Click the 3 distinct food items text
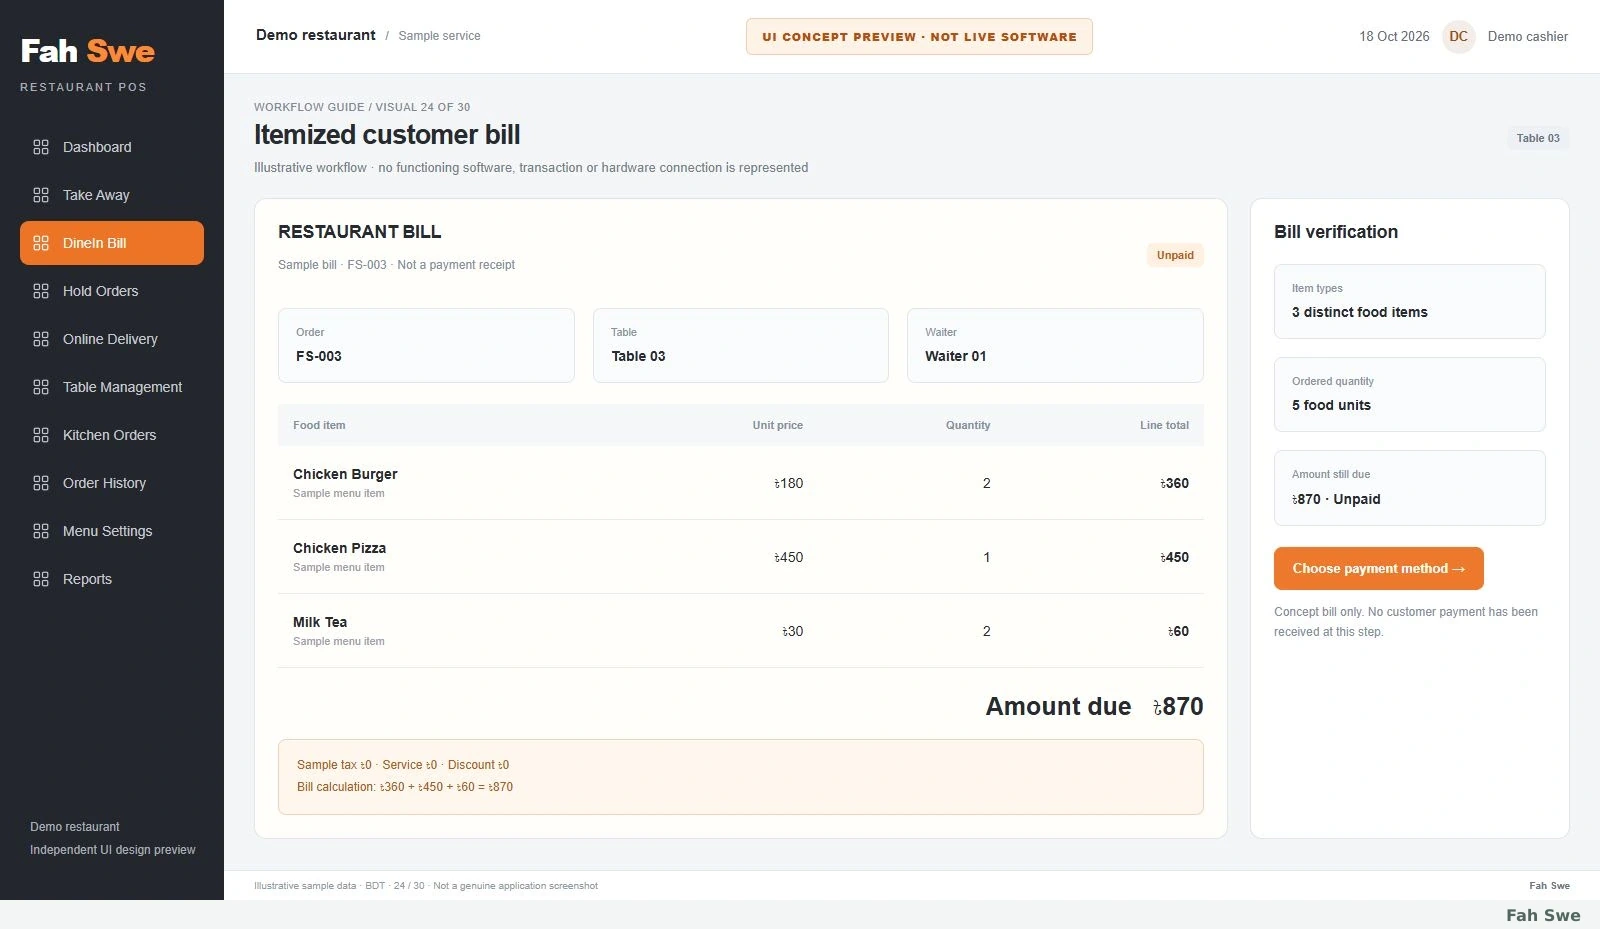The height and width of the screenshot is (929, 1600). tap(1359, 312)
